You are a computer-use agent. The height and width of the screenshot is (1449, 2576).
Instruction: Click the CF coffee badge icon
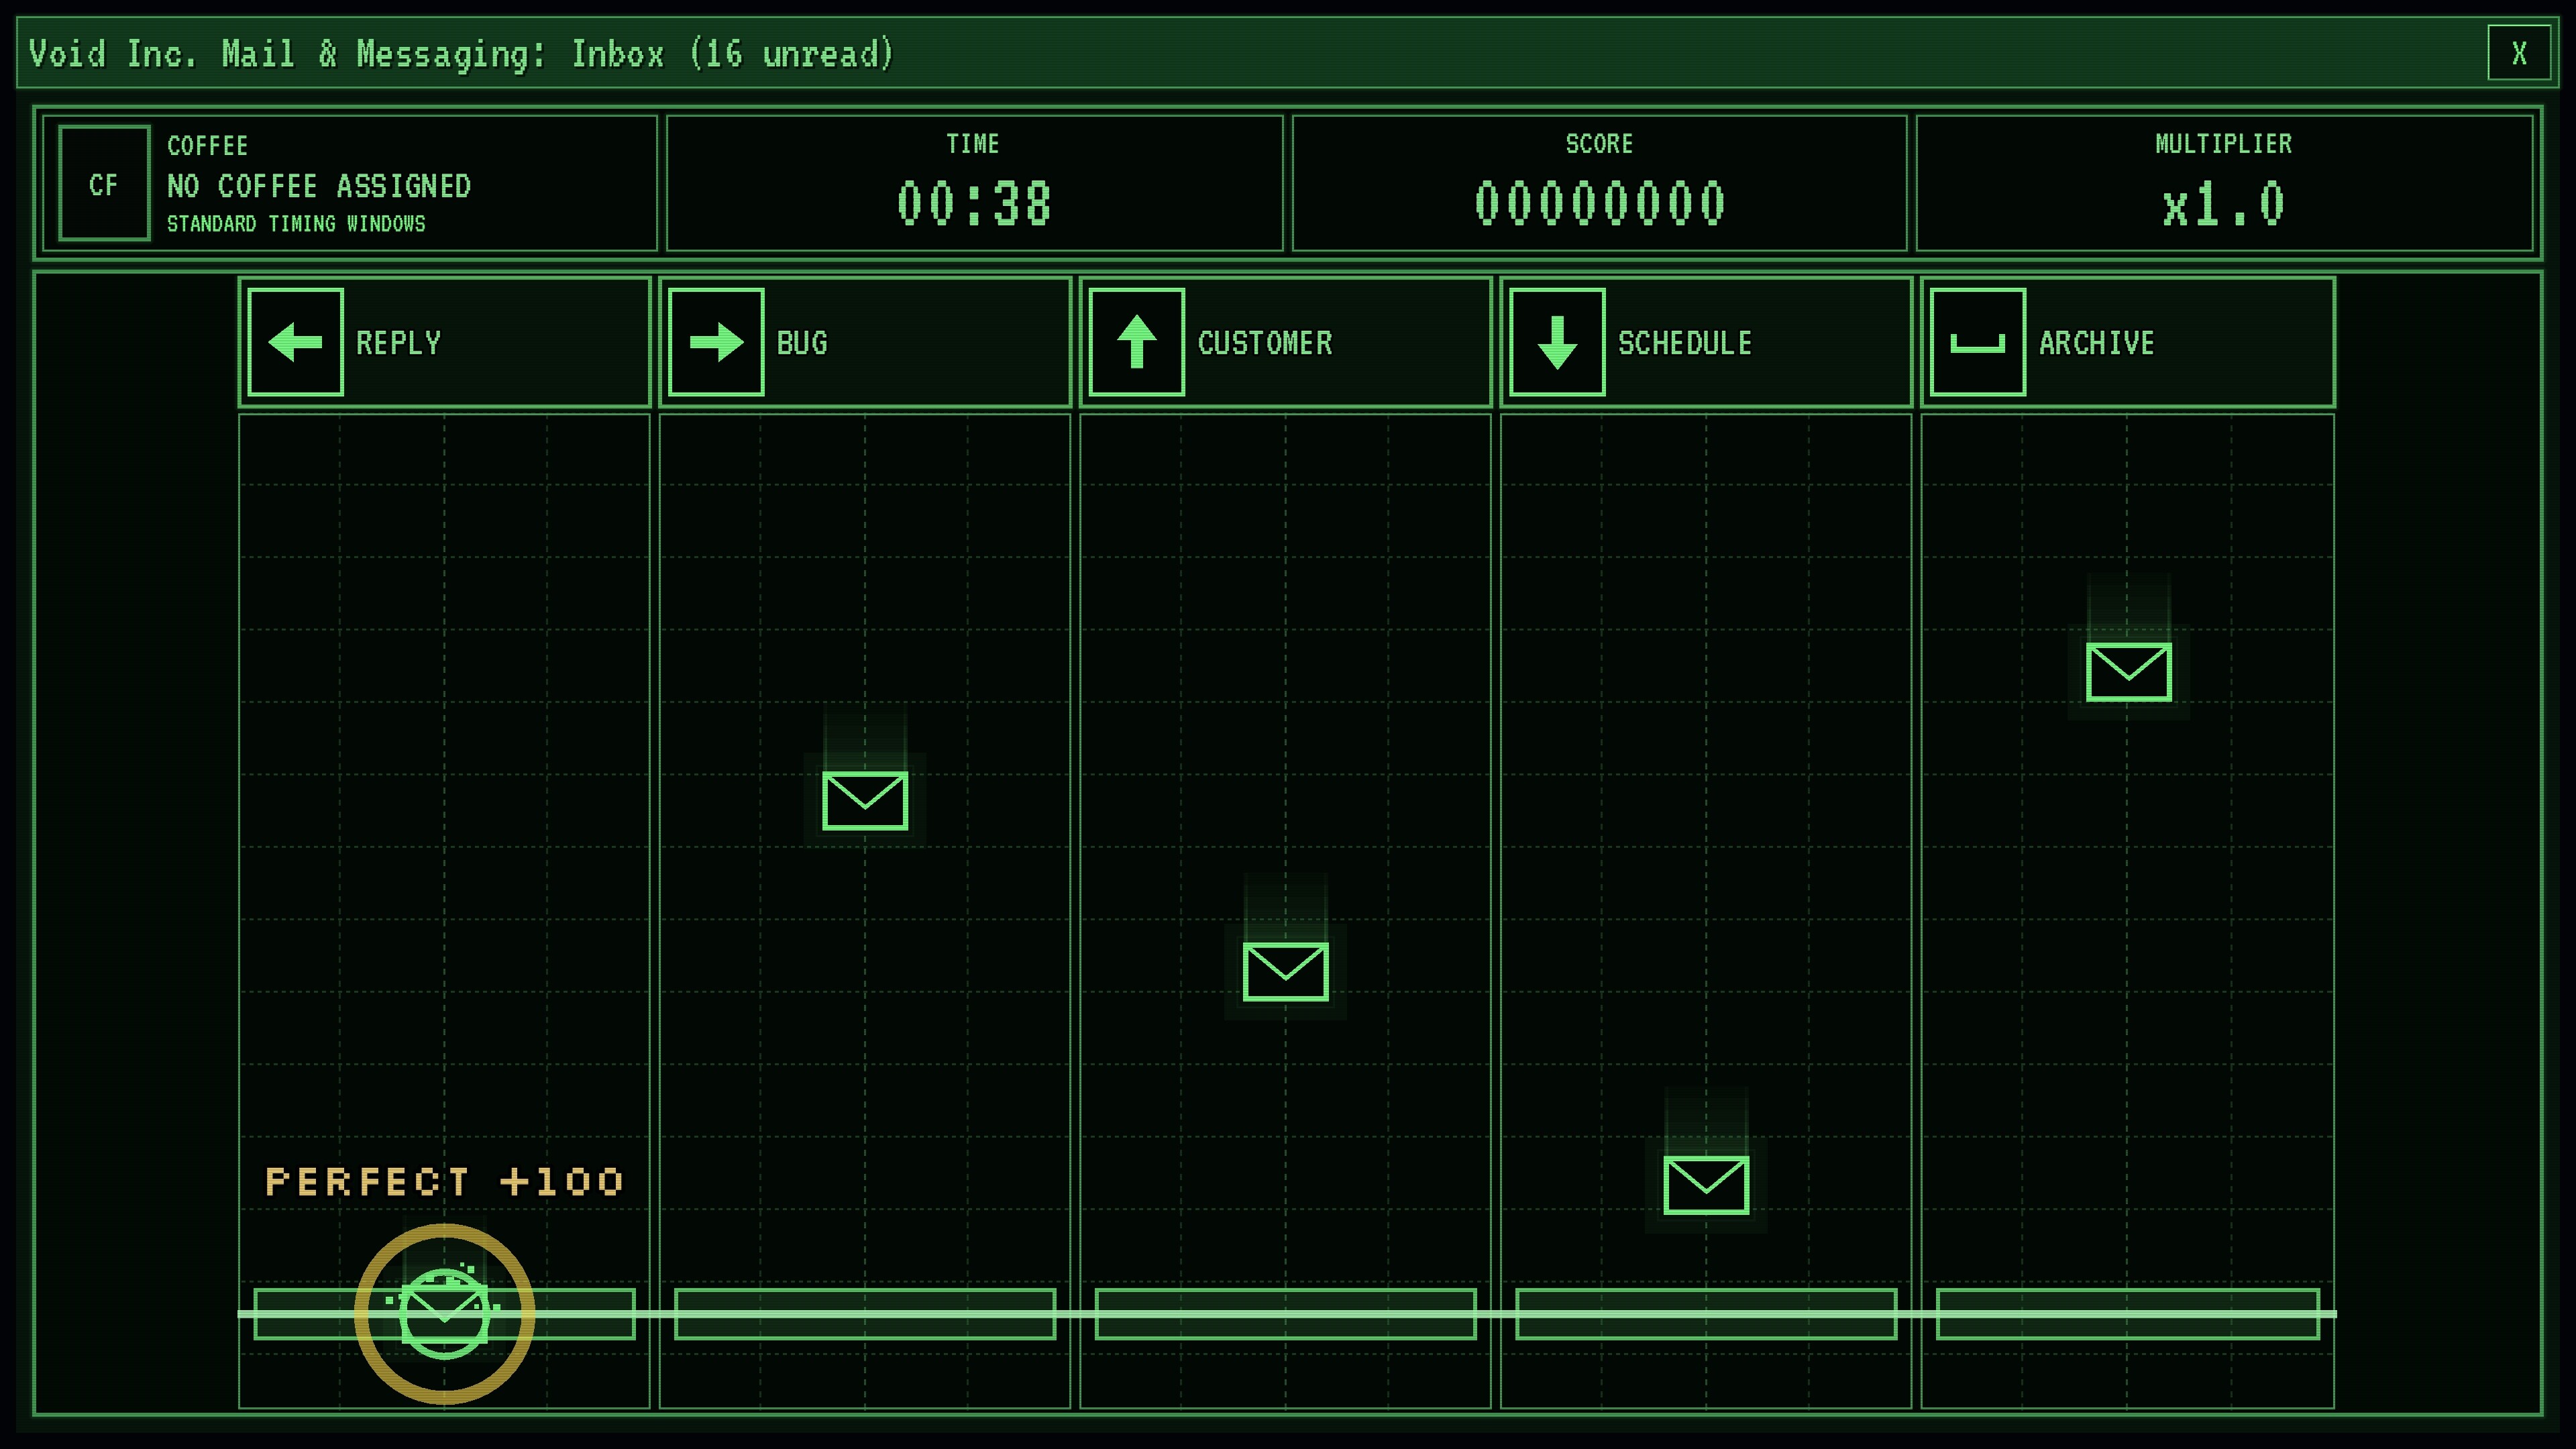104,183
